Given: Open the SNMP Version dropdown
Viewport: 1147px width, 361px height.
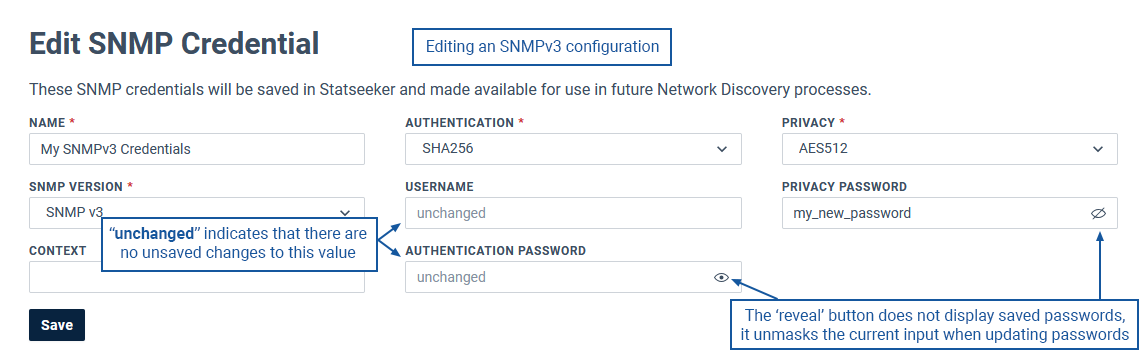Looking at the screenshot, I should click(197, 213).
